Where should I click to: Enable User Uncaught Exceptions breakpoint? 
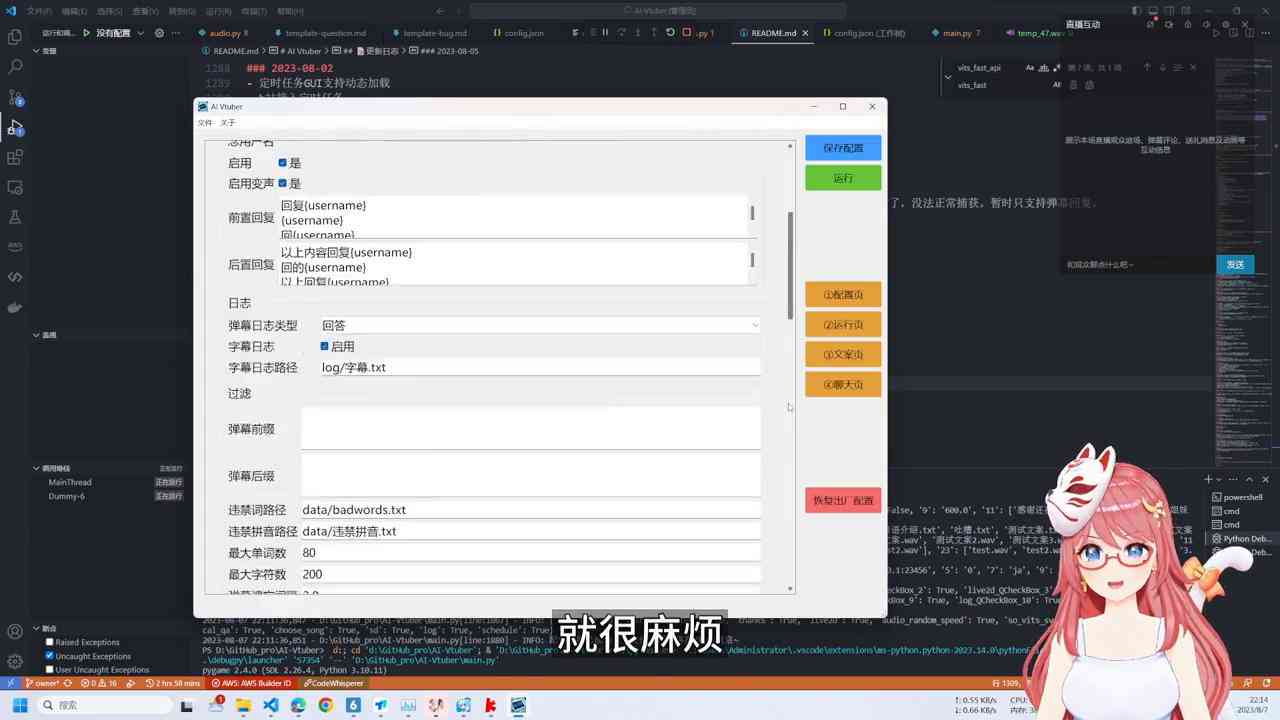pos(50,669)
